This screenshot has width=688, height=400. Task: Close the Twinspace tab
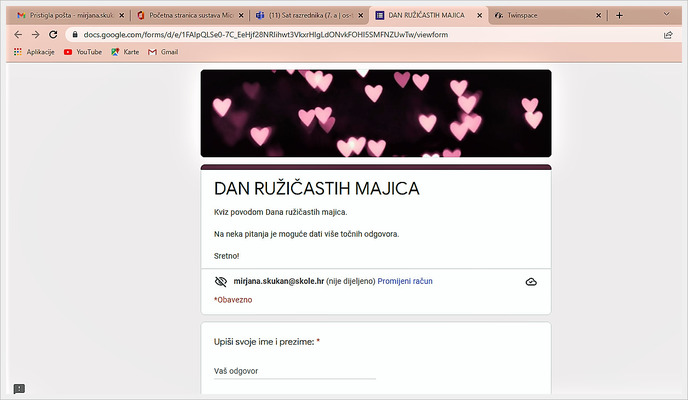598,15
